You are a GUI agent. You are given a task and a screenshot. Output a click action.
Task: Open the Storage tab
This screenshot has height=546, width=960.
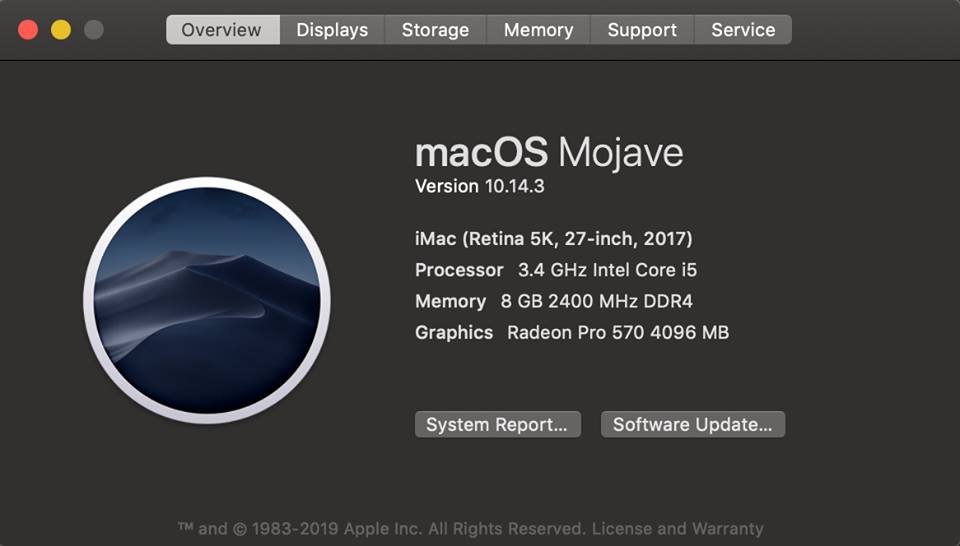tap(435, 29)
